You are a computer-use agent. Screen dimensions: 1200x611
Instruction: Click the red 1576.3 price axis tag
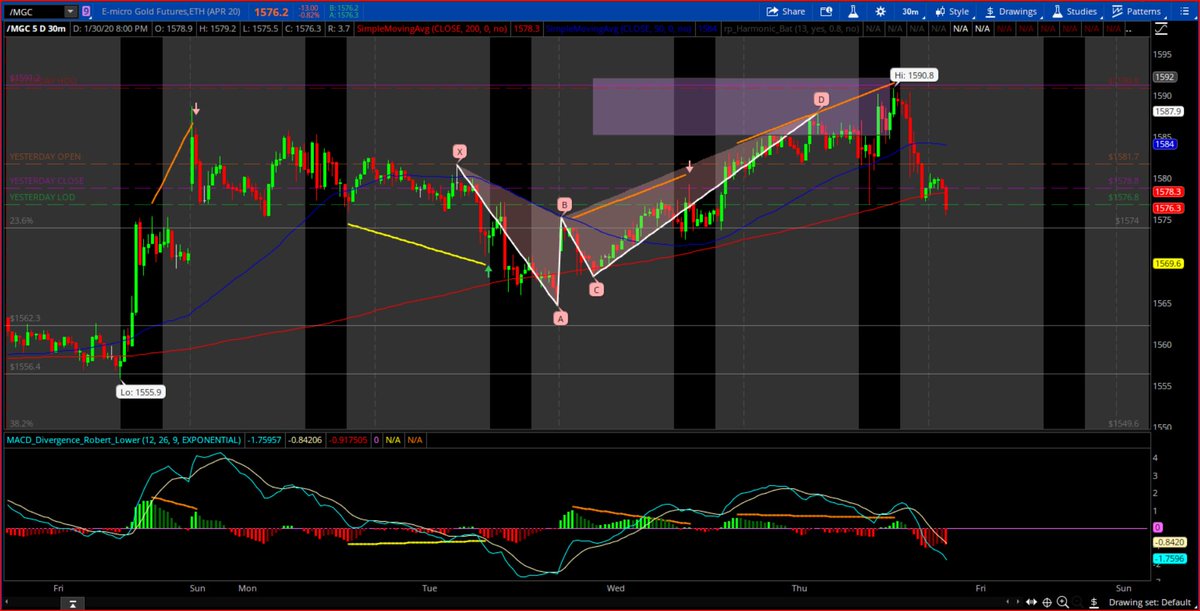pos(1167,208)
